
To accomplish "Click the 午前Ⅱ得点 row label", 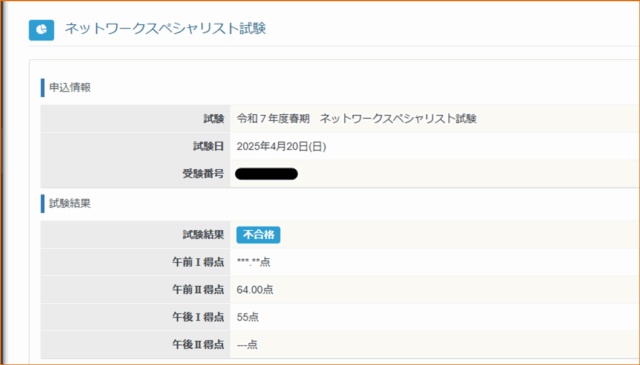I will coord(198,289).
